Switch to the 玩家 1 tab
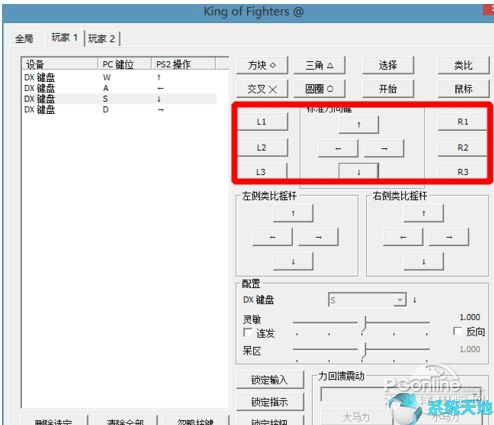Image resolution: width=494 pixels, height=425 pixels. click(64, 38)
